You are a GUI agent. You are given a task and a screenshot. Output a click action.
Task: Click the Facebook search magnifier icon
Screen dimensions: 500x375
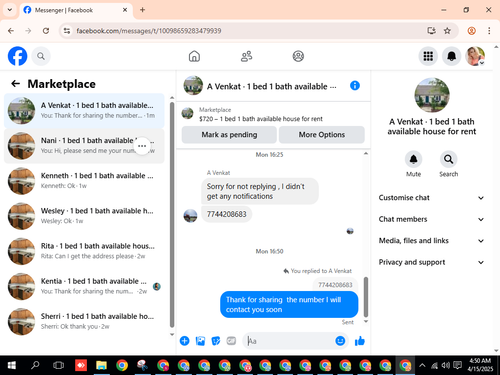(x=41, y=56)
